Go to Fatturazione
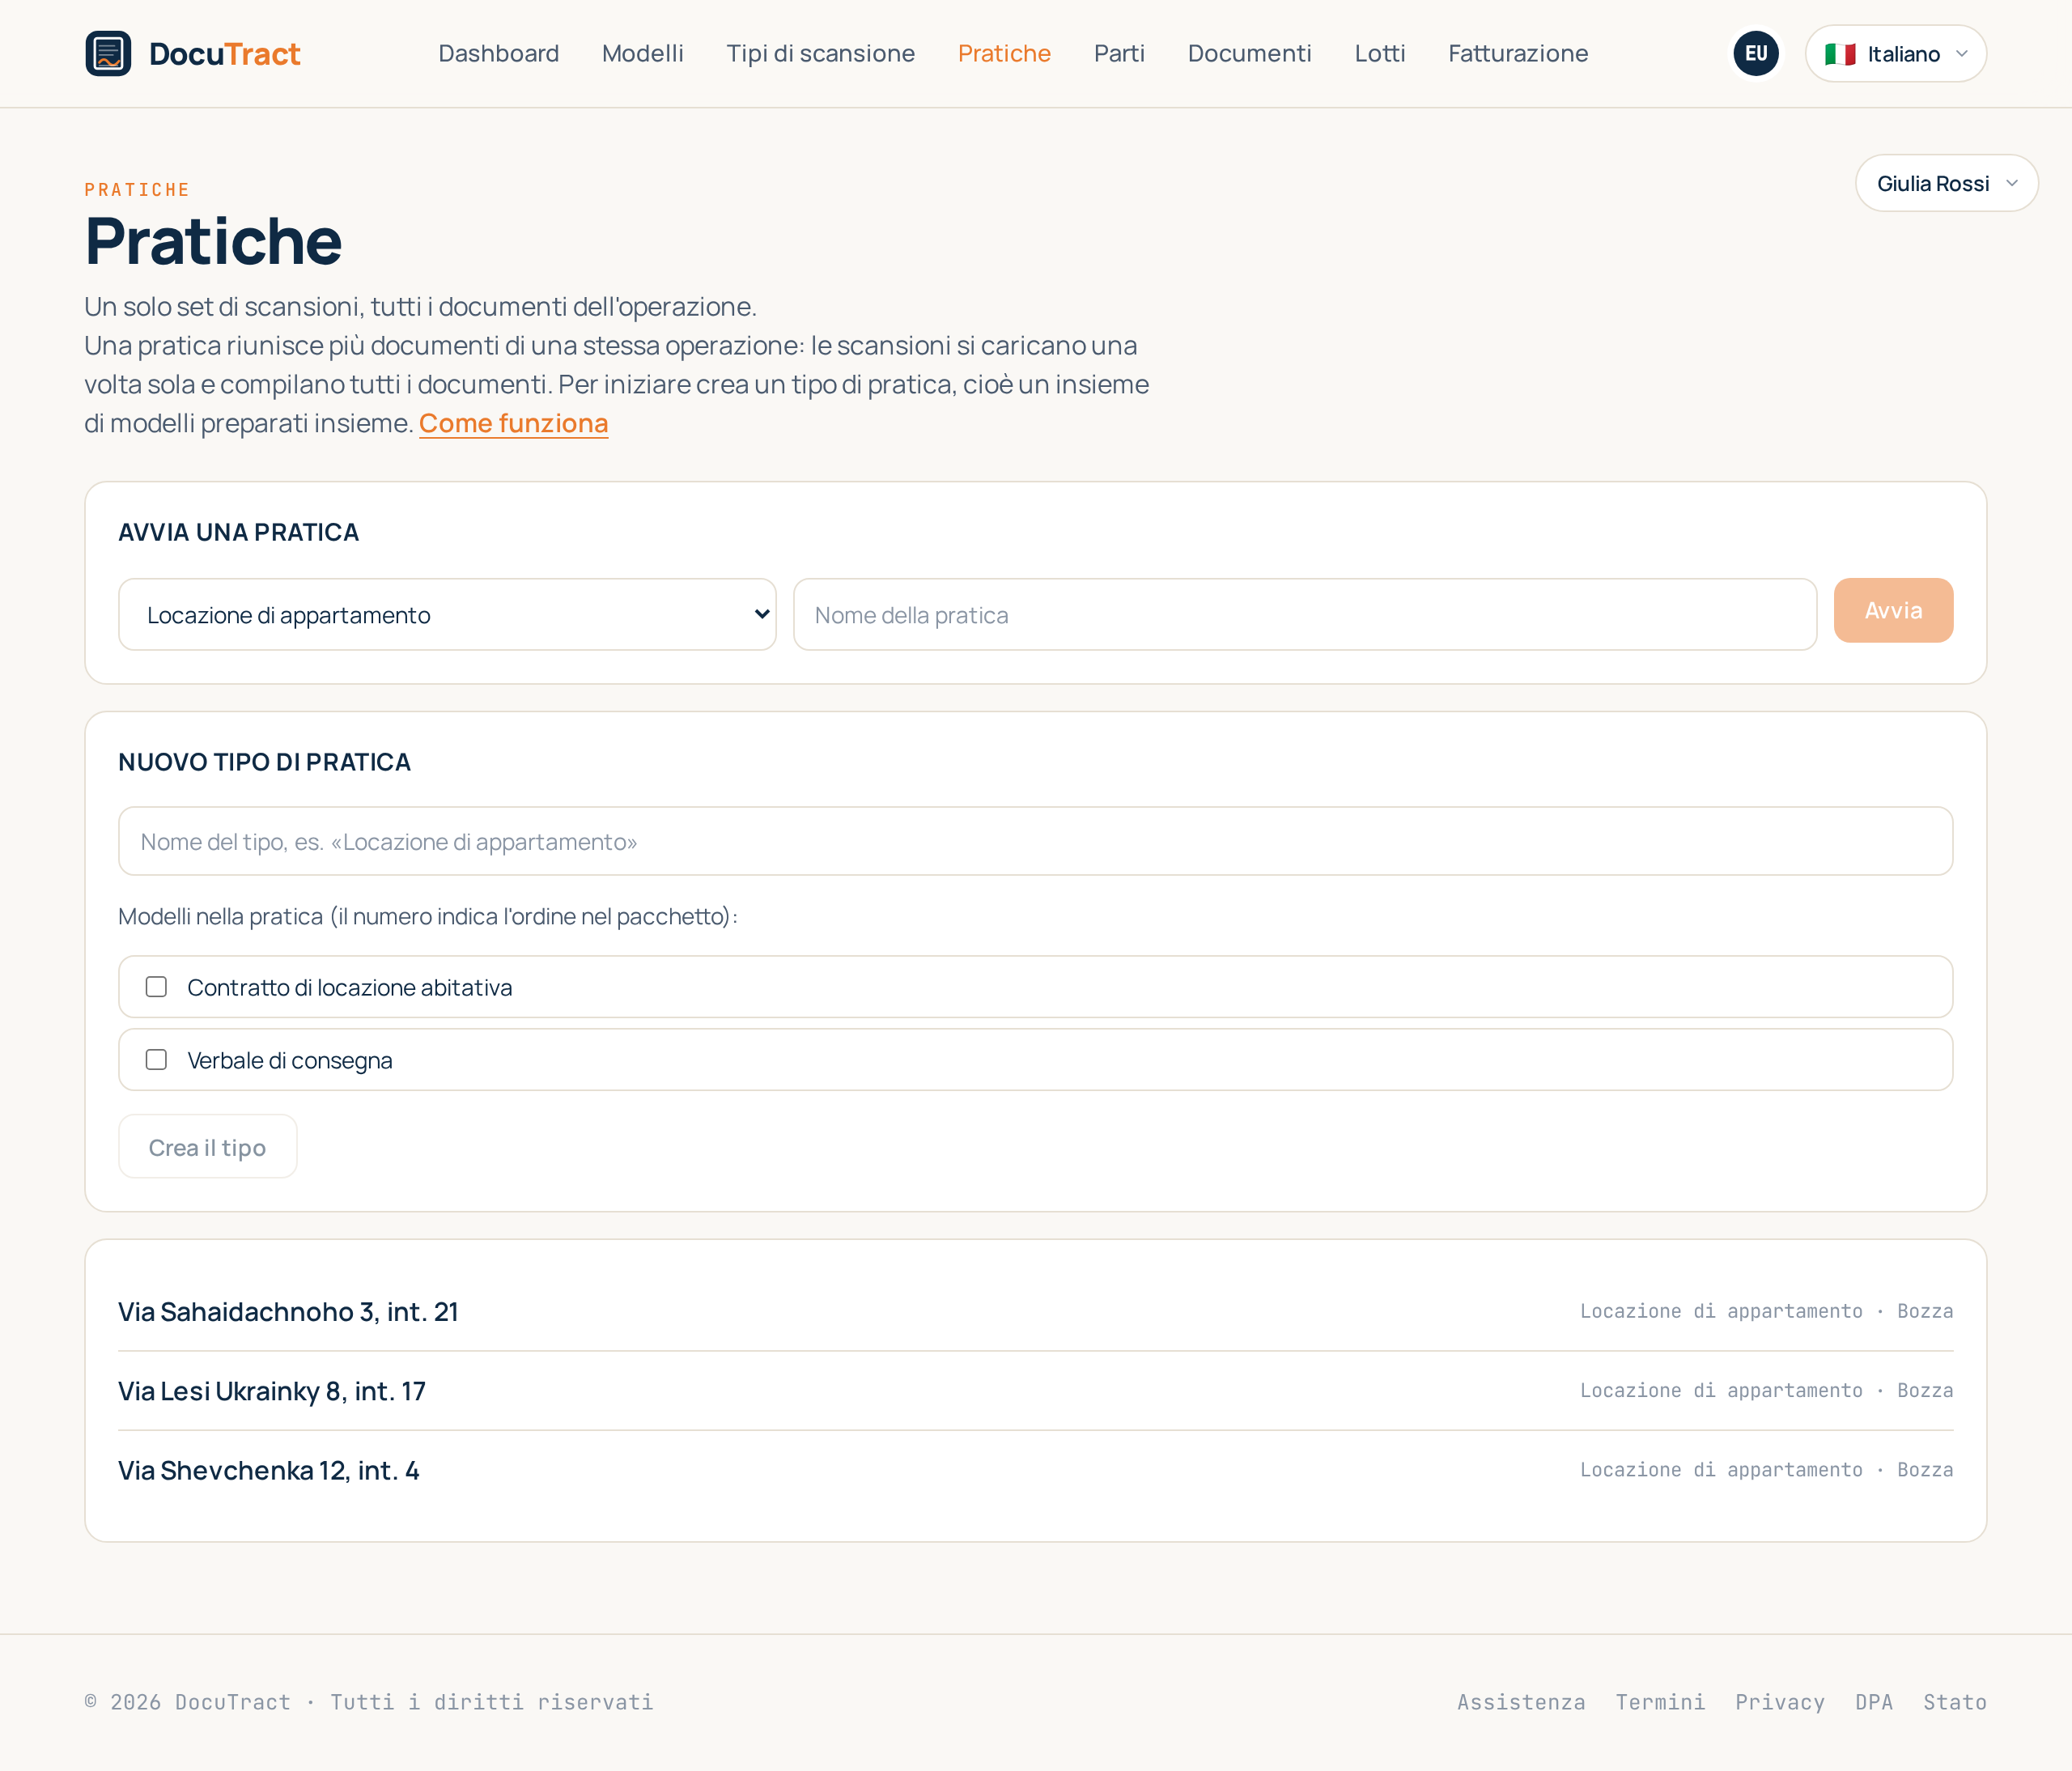The image size is (2072, 1771). pyautogui.click(x=1518, y=53)
